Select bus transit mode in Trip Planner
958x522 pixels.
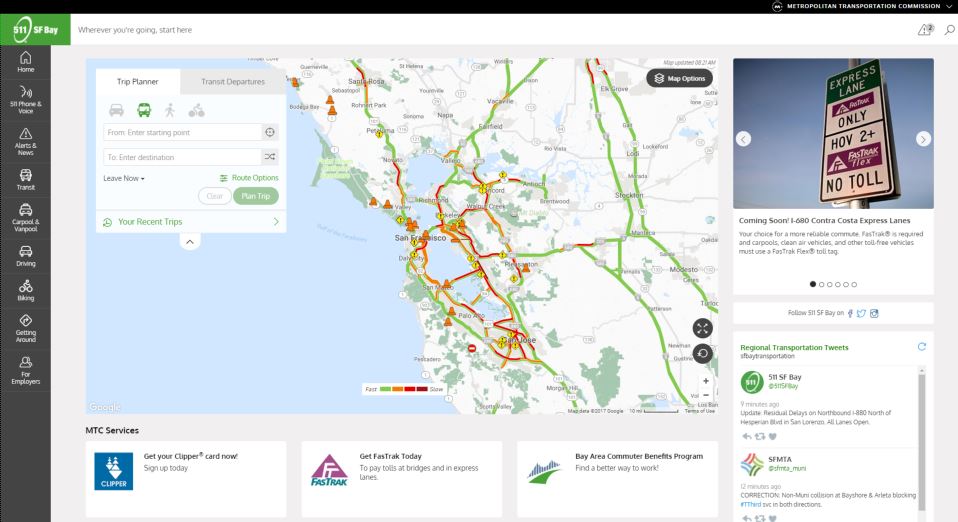pyautogui.click(x=144, y=110)
